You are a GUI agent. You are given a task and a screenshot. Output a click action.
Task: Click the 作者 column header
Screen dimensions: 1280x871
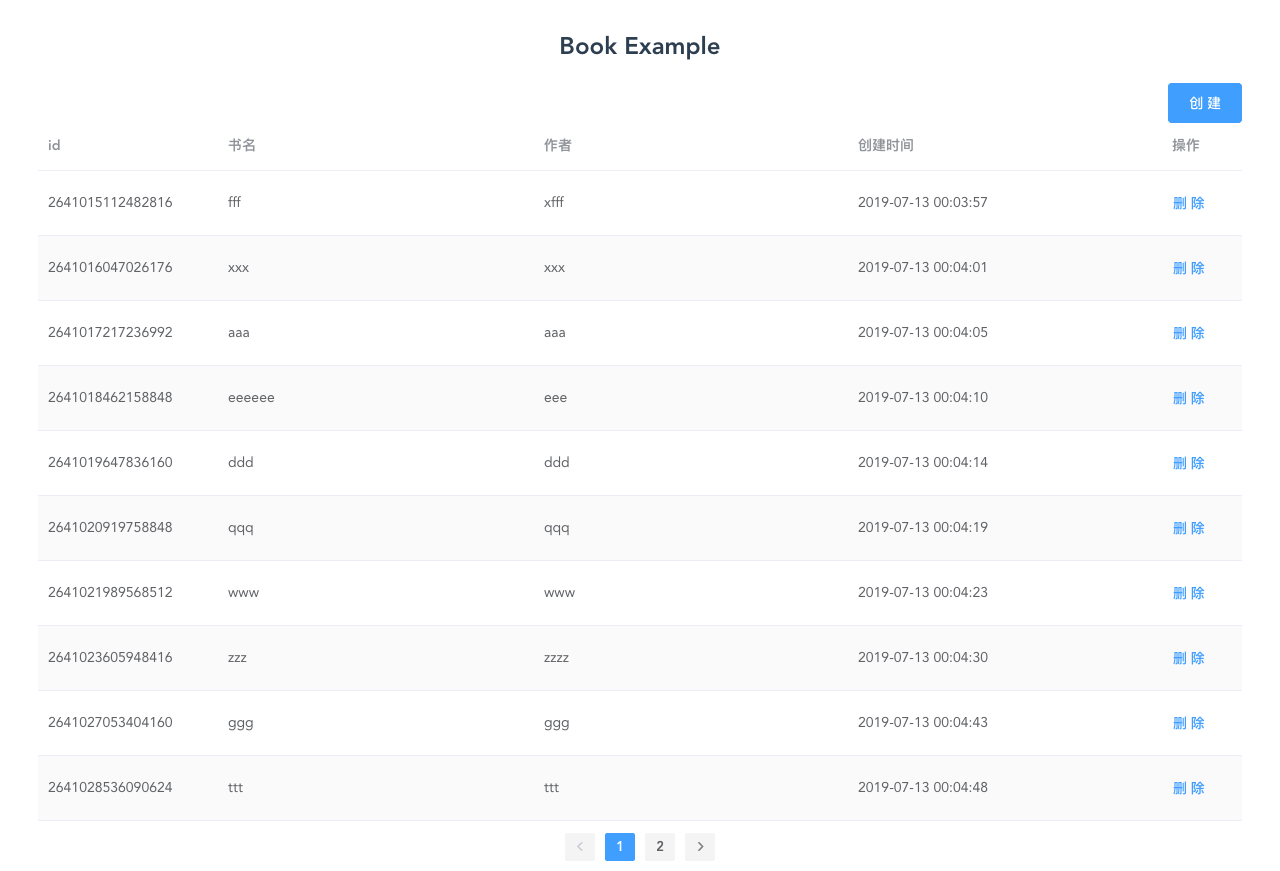coord(557,145)
